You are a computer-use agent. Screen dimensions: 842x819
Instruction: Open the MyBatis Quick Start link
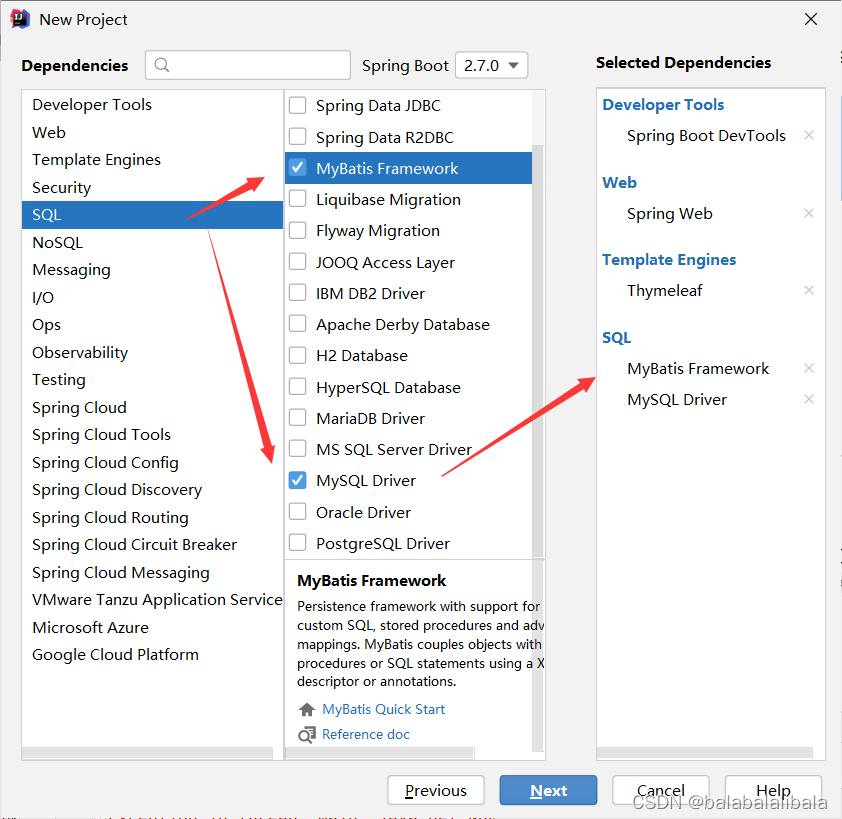(x=383, y=709)
